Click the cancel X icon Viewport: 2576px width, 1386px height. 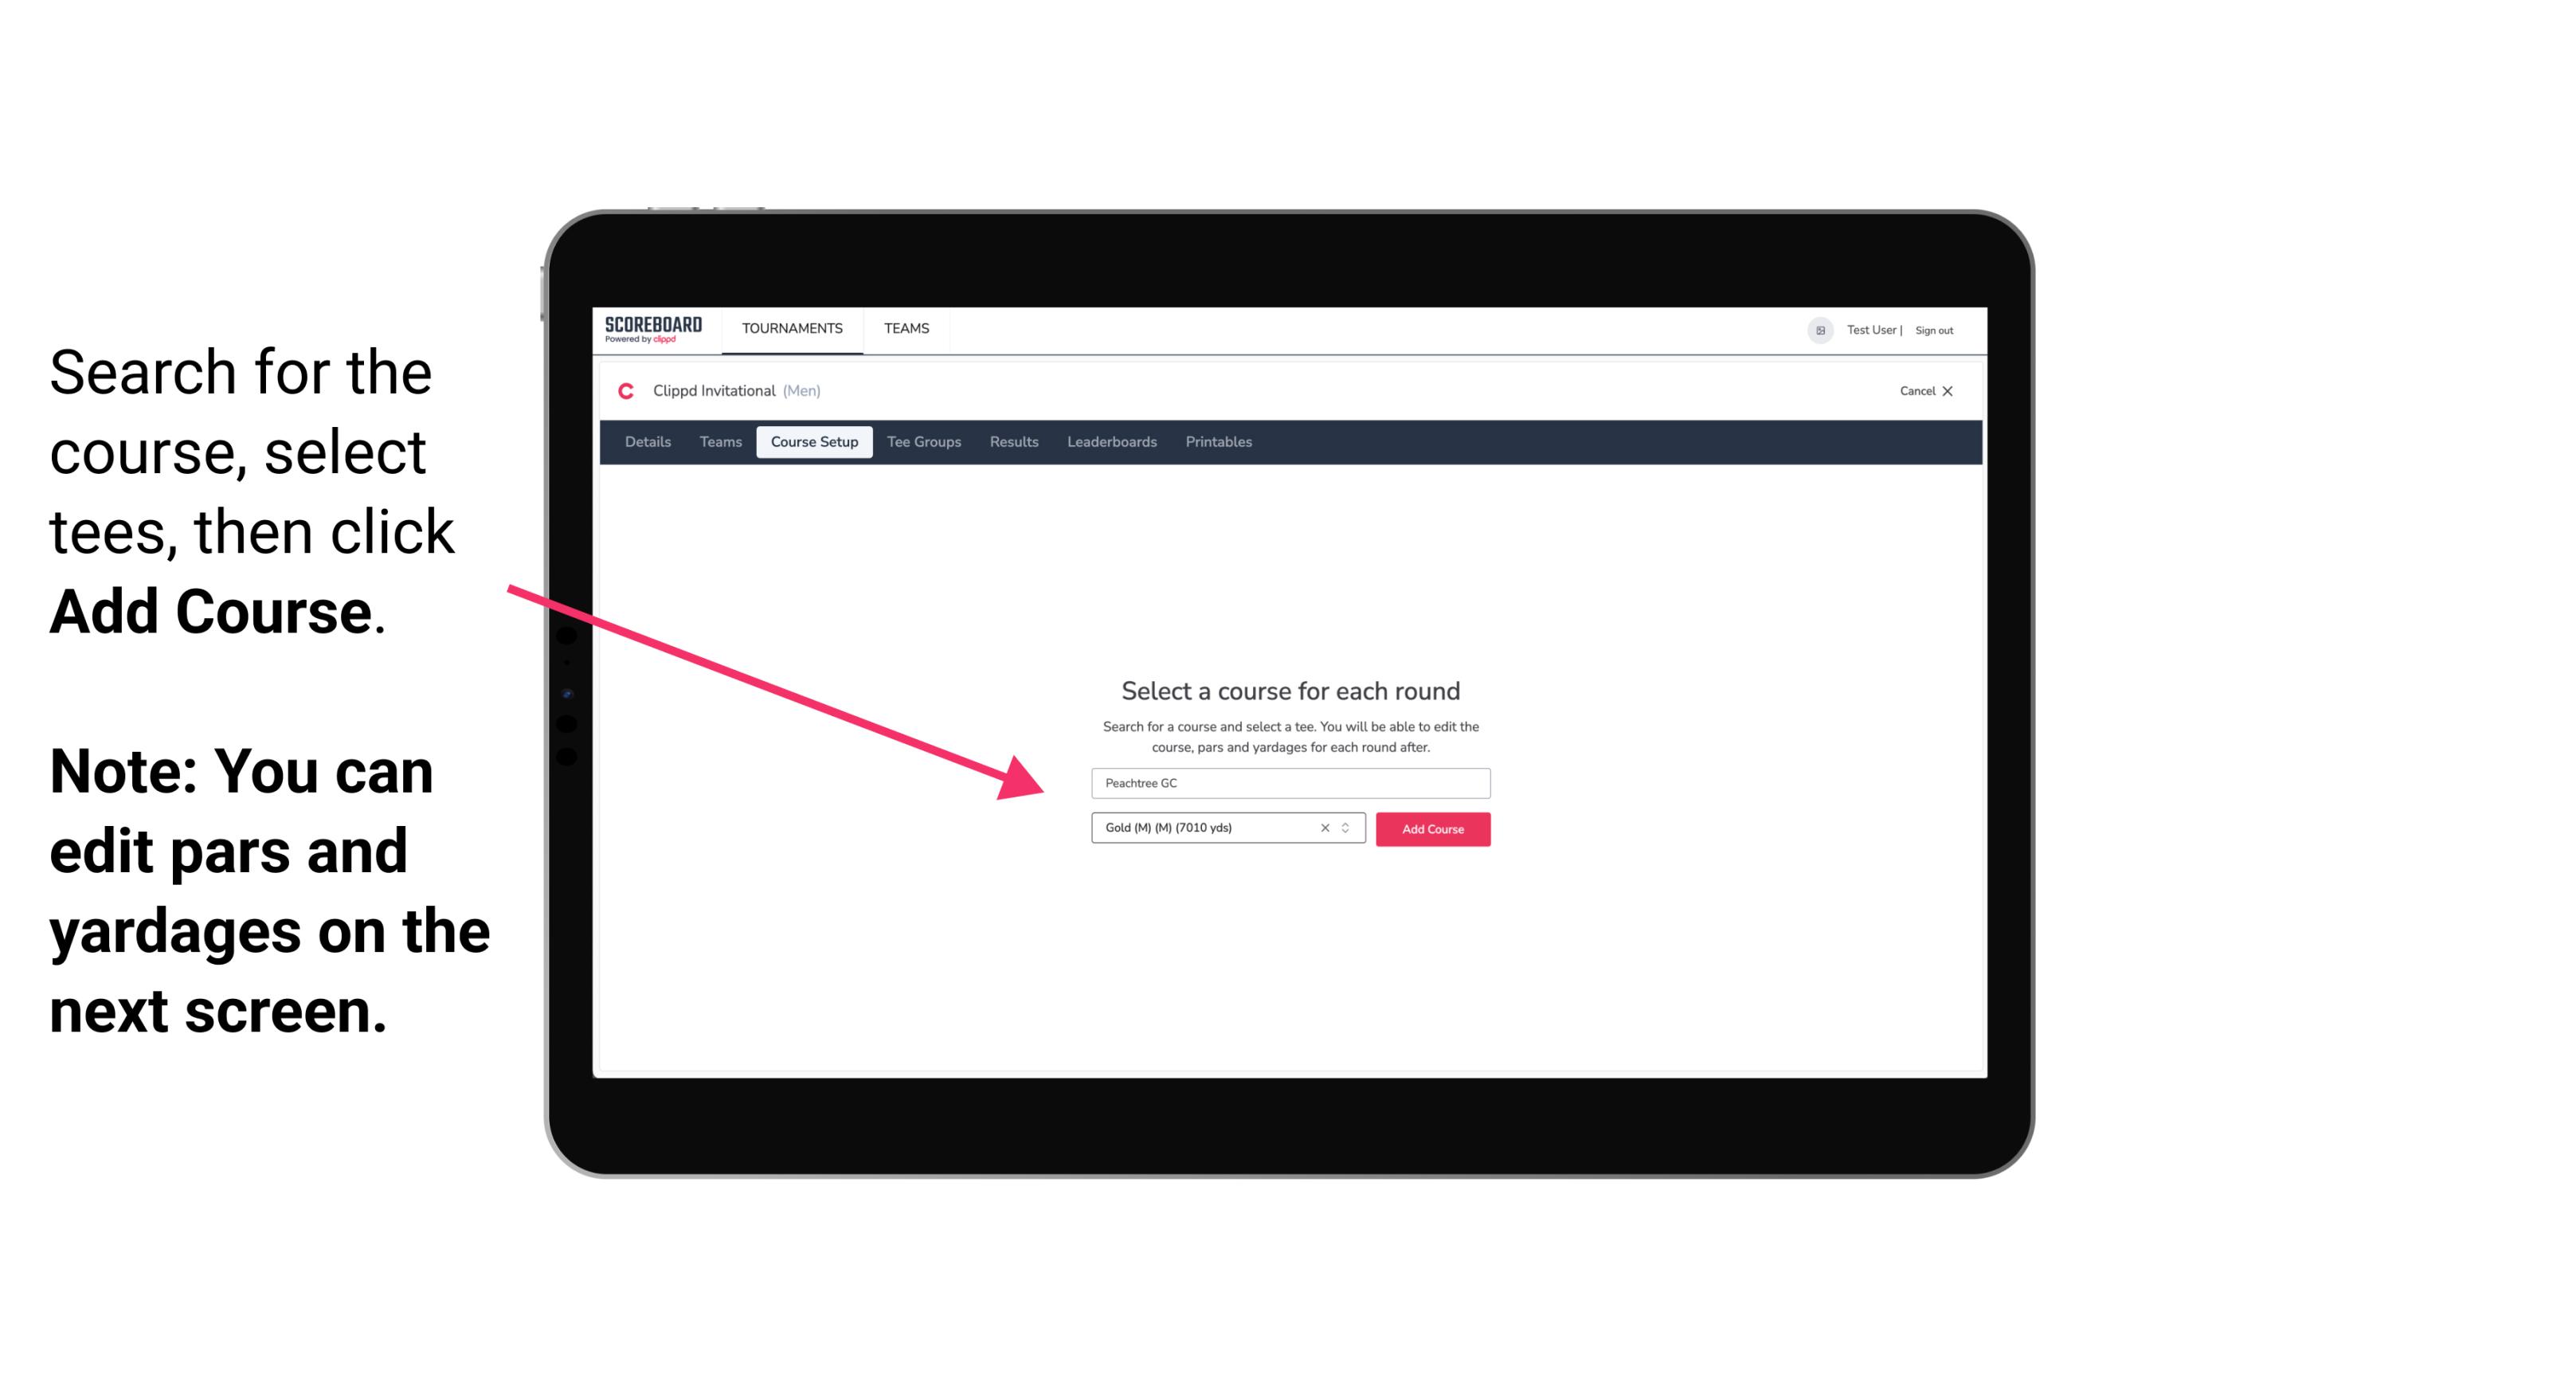click(x=1959, y=391)
